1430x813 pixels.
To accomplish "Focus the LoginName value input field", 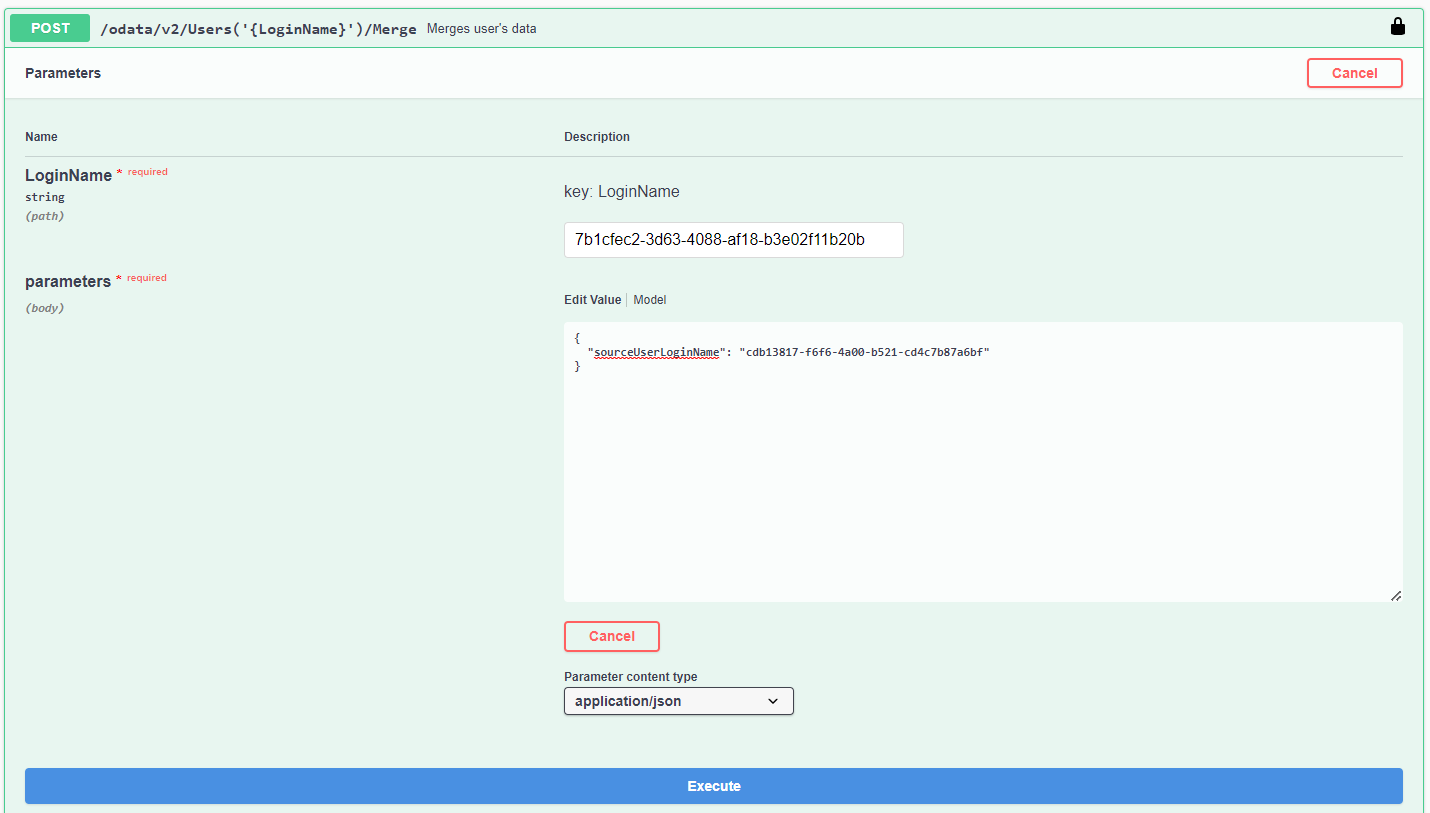I will (733, 240).
